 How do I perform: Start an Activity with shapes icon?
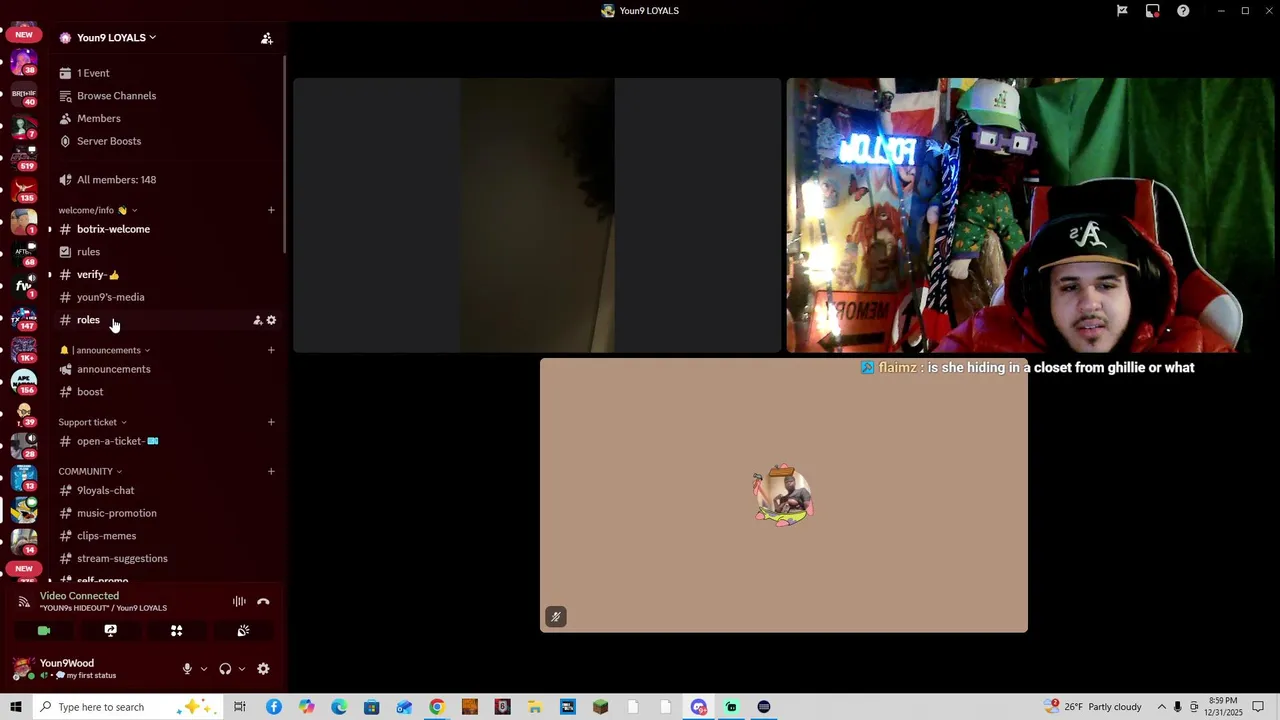[176, 631]
